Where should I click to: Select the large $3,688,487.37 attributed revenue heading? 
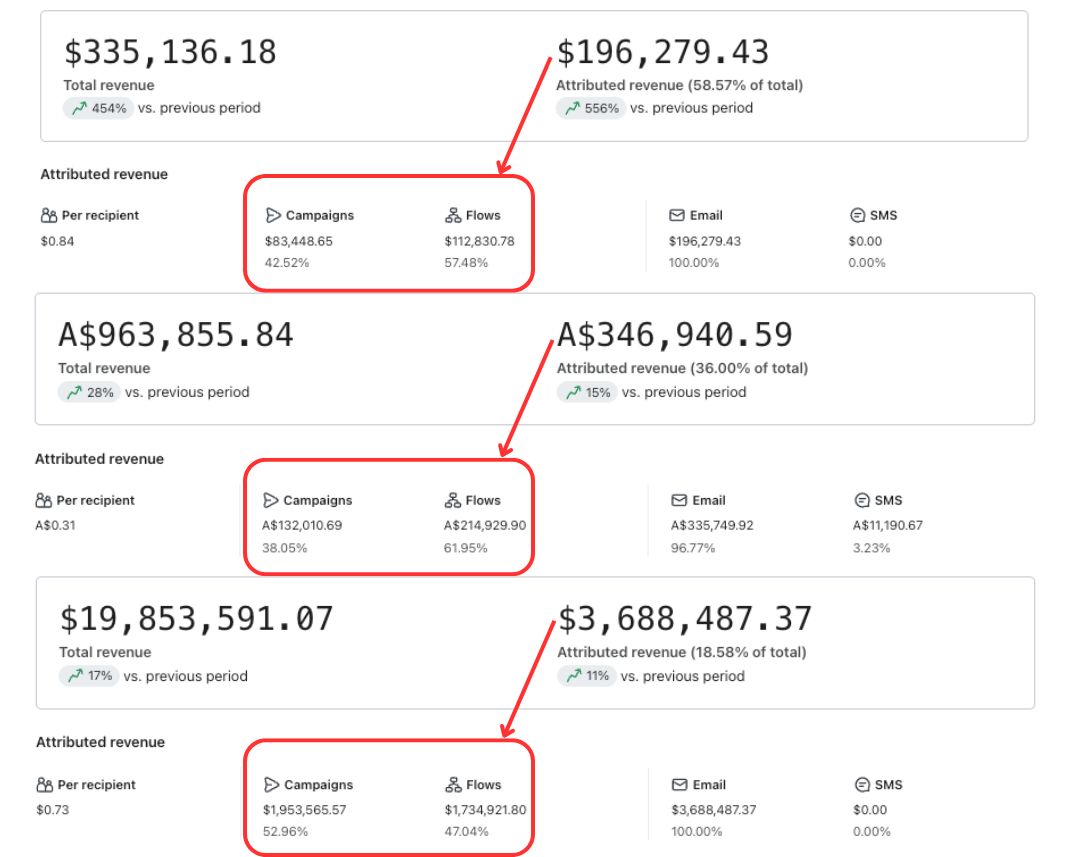coord(685,619)
